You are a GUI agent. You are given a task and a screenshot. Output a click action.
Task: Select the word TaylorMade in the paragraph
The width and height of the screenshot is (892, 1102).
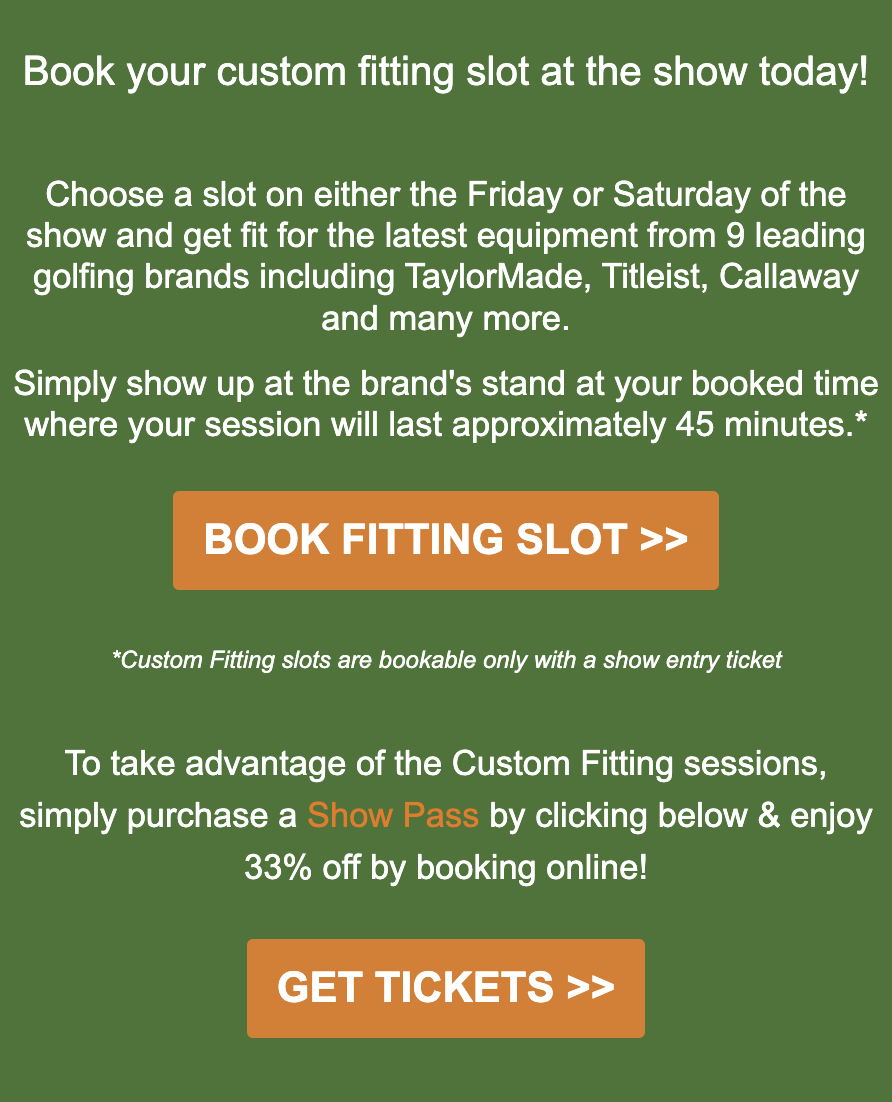[x=494, y=277]
